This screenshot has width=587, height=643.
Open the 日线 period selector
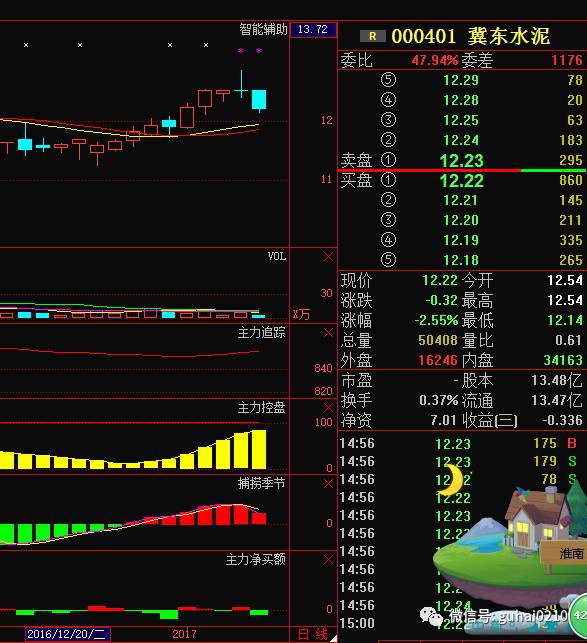click(313, 634)
